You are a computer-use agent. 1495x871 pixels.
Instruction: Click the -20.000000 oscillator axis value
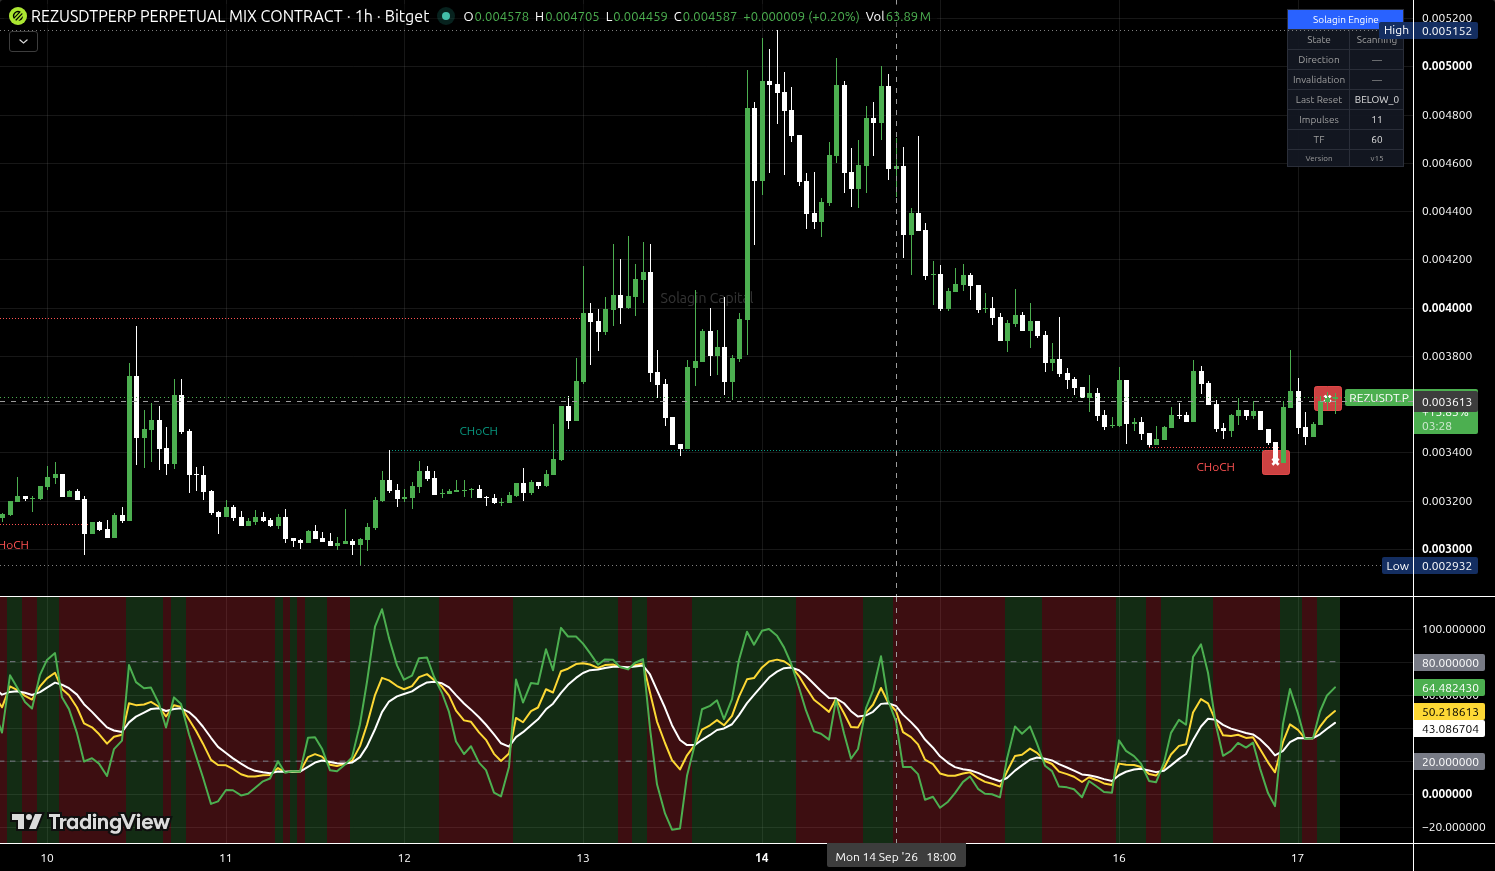[x=1453, y=827]
